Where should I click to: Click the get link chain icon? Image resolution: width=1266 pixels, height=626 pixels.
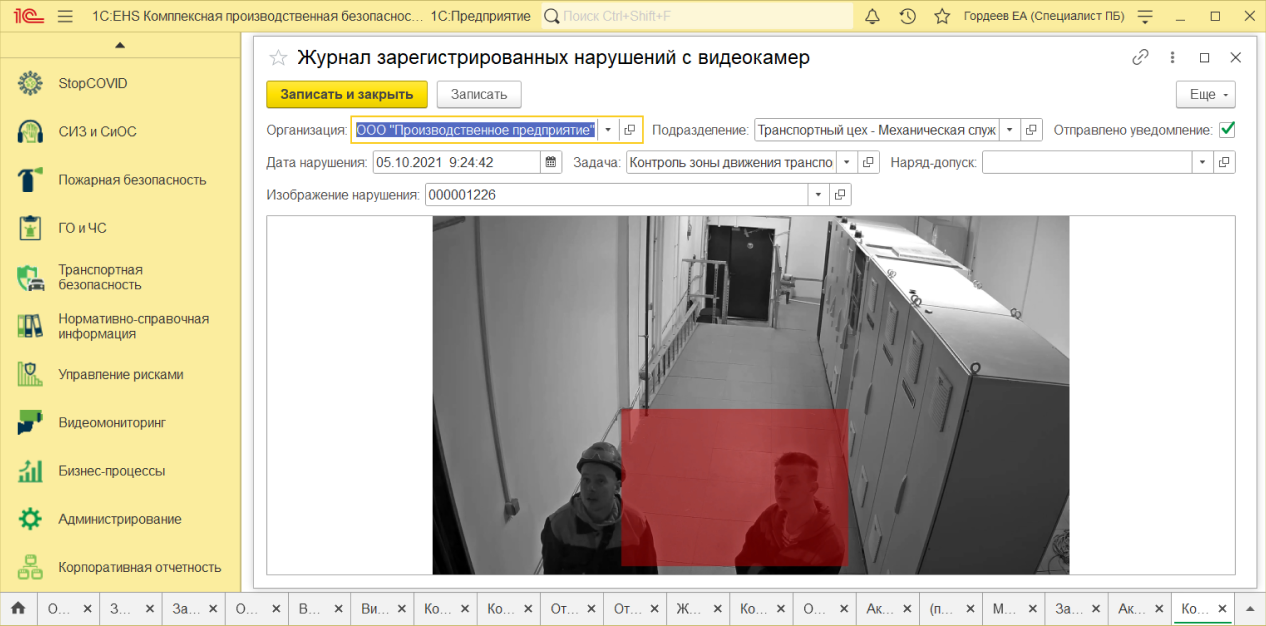(1140, 58)
